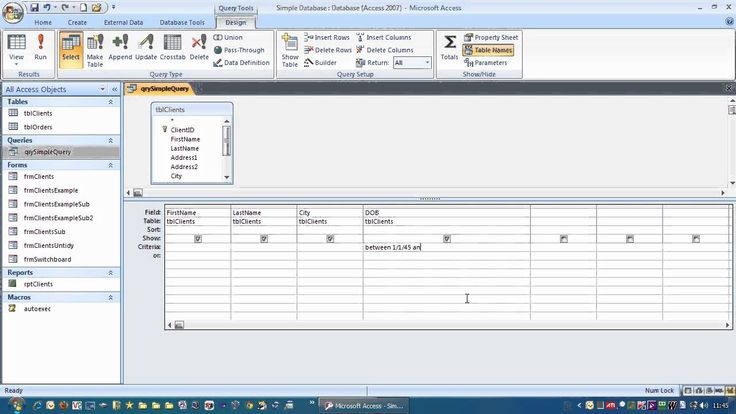The width and height of the screenshot is (736, 414).
Task: Click table pane vertical scrollbar down arrow
Action: [732, 183]
